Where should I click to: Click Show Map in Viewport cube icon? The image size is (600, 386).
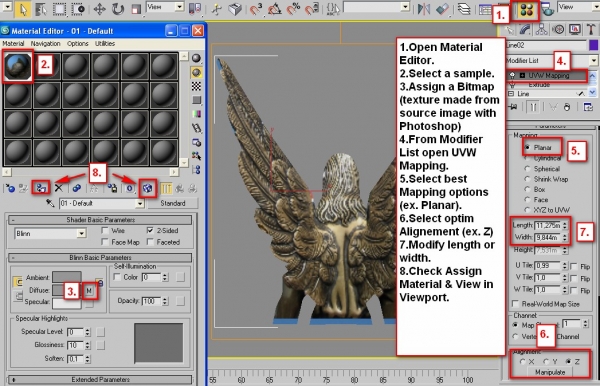pos(148,188)
